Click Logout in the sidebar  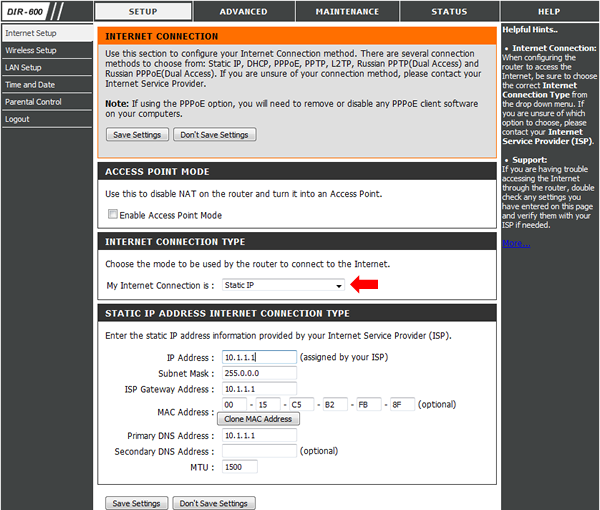(47, 119)
